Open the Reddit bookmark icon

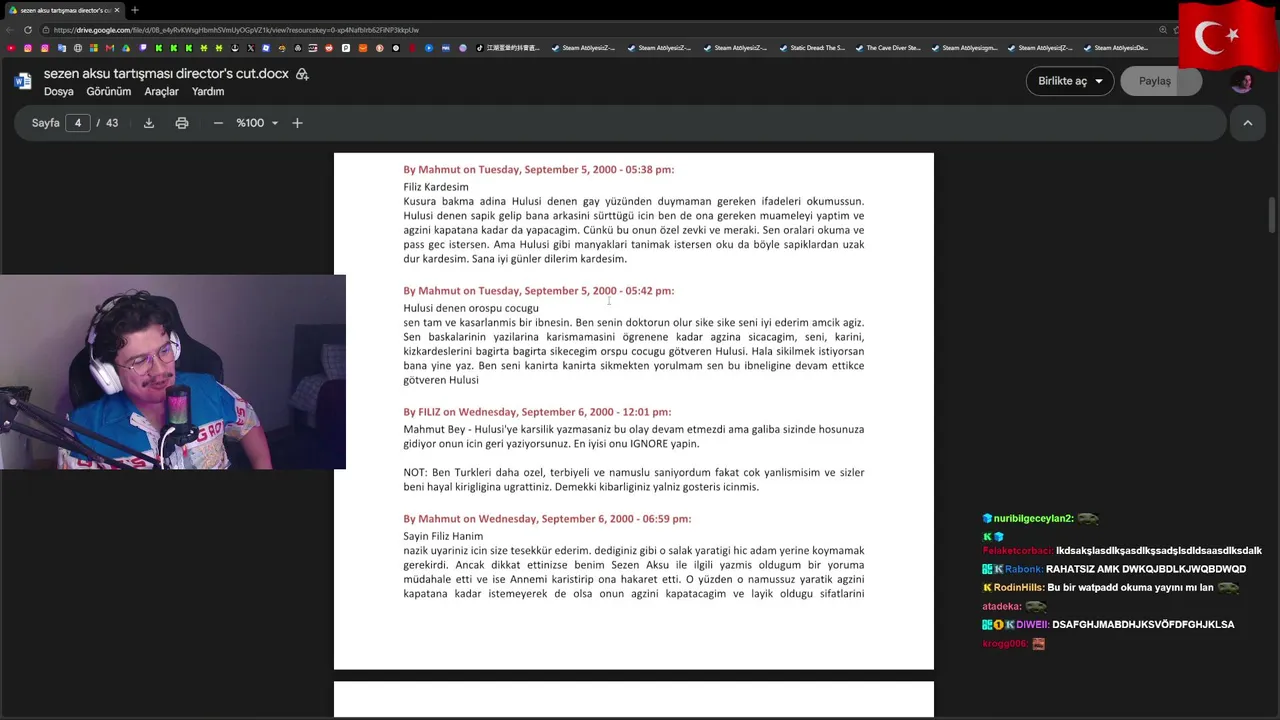(329, 48)
